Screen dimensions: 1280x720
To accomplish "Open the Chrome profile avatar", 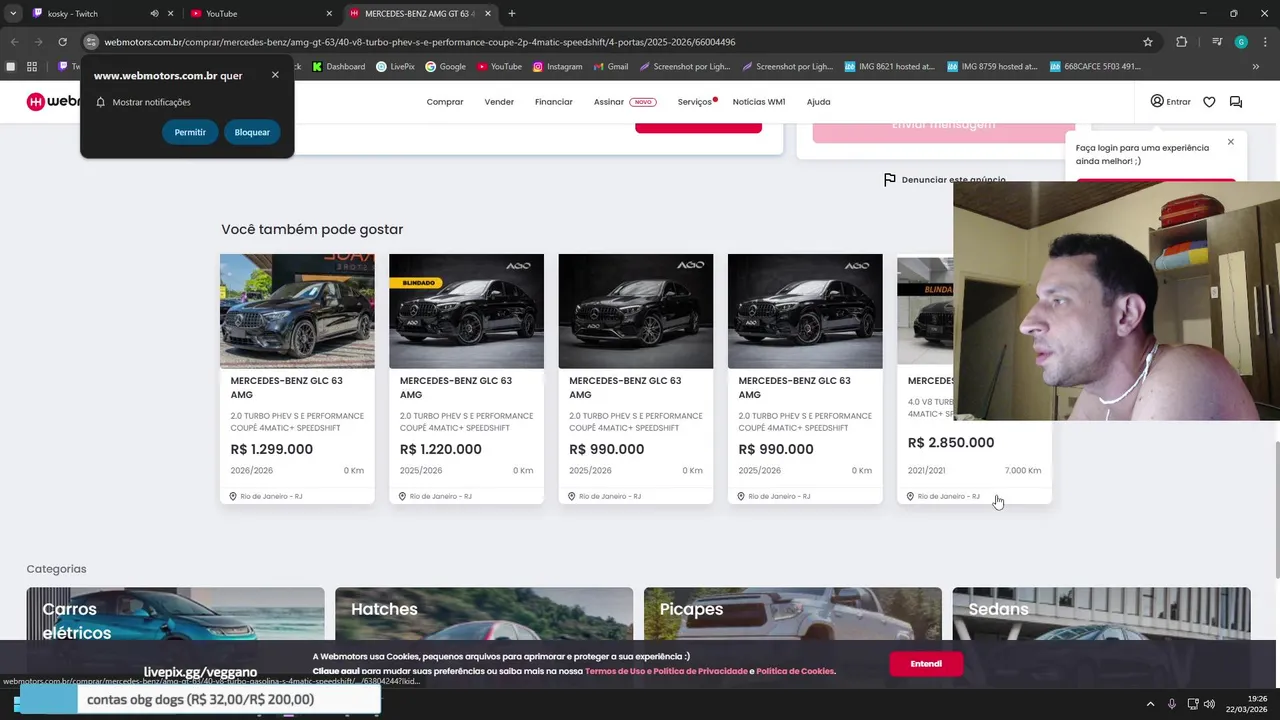I will coord(1241,42).
